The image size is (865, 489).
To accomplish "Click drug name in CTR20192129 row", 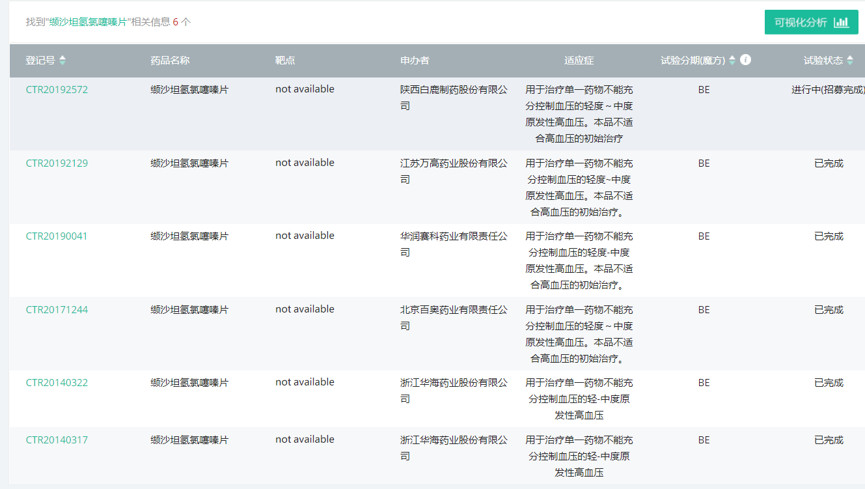I will 189,163.
